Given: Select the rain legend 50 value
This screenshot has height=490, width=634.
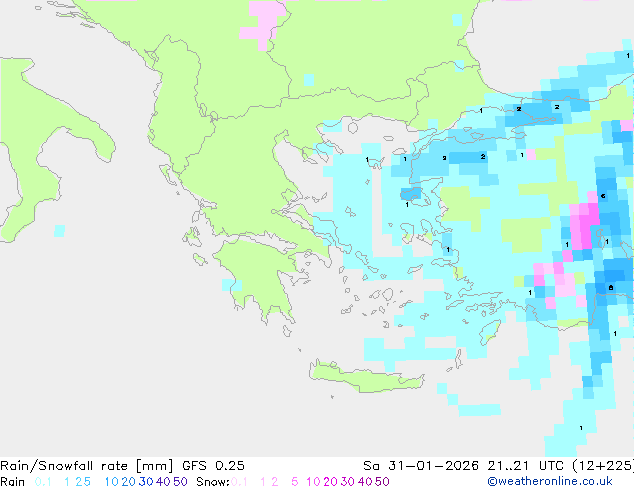Looking at the screenshot, I should click(180, 482).
